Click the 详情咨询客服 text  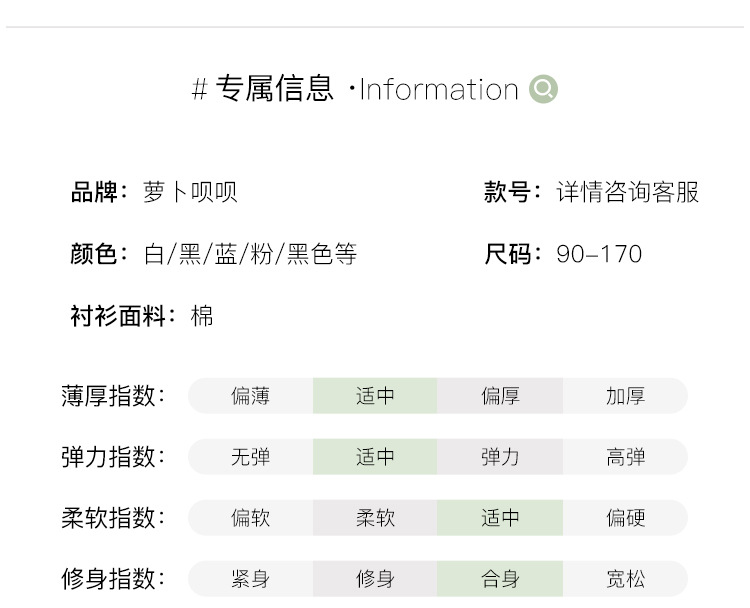click(627, 192)
